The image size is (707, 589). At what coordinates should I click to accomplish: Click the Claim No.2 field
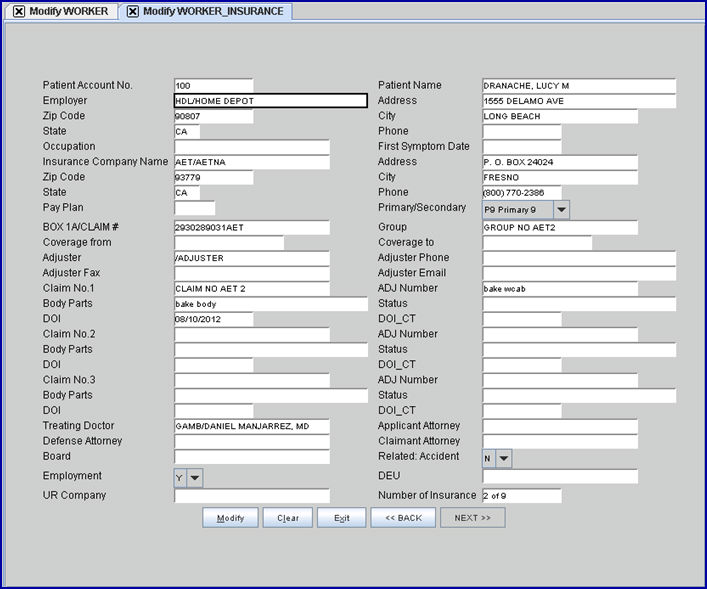[x=252, y=335]
